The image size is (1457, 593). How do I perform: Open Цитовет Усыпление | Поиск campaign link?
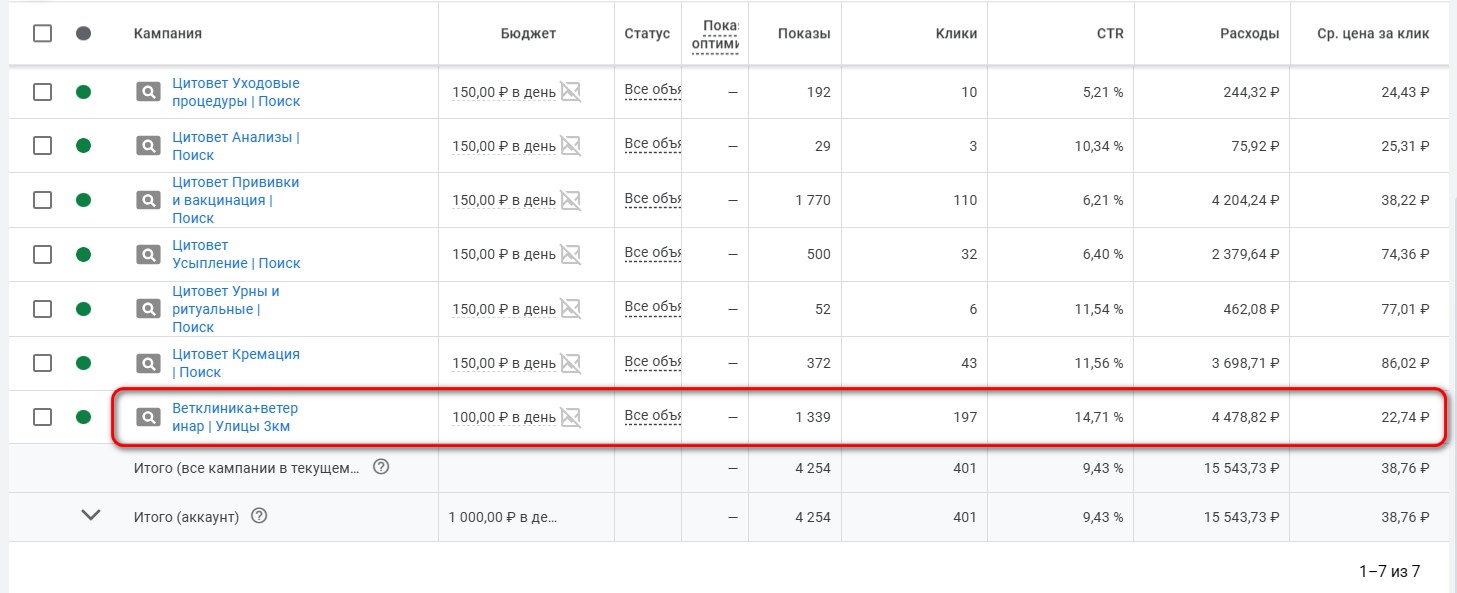[x=236, y=254]
